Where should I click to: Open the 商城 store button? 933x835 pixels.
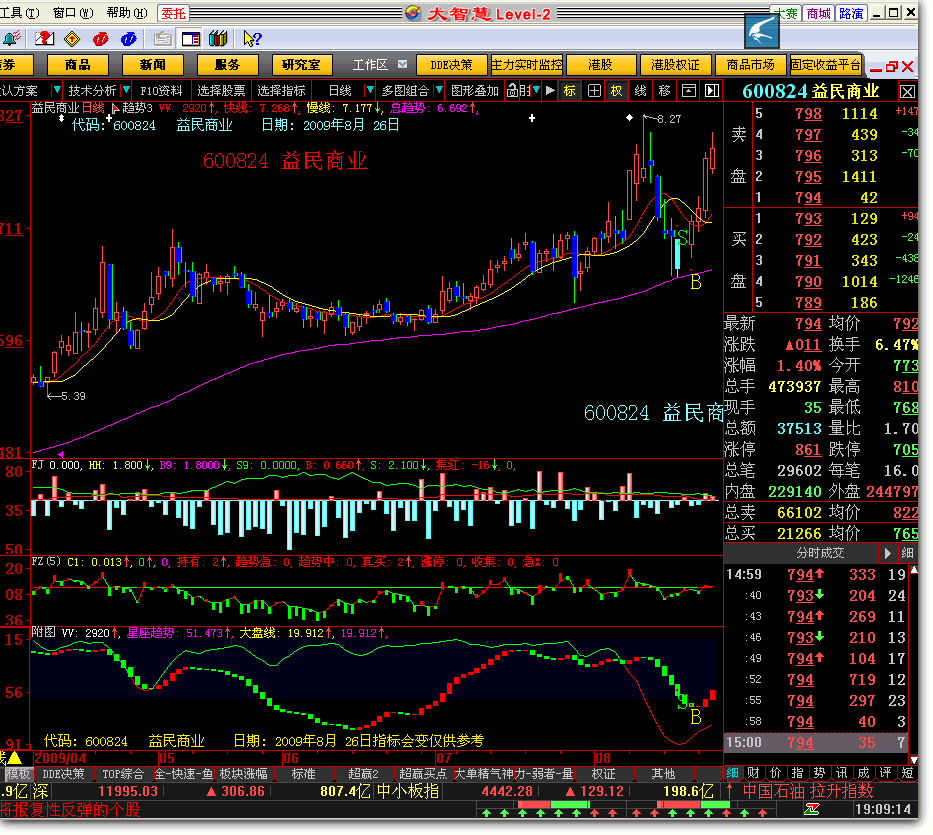click(818, 13)
